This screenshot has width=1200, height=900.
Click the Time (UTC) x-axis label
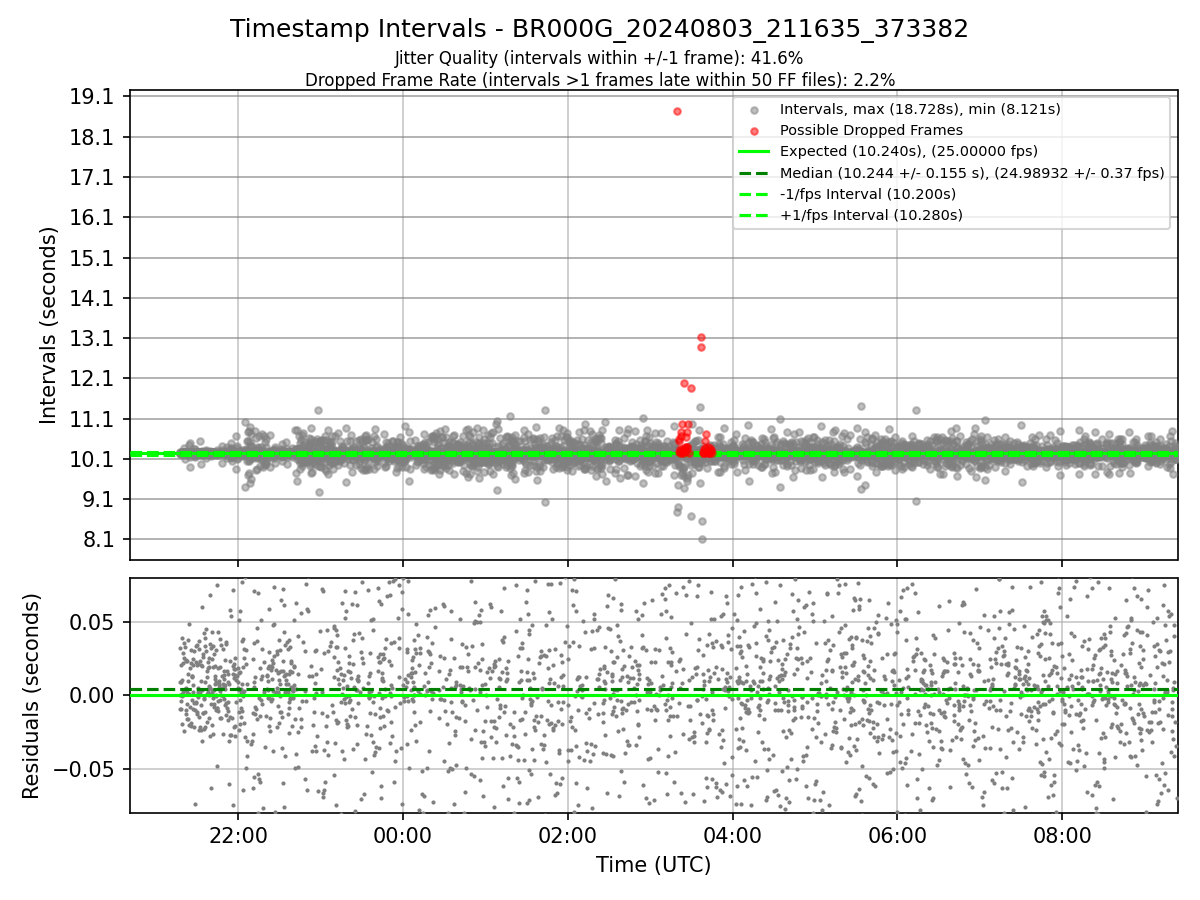(x=653, y=865)
